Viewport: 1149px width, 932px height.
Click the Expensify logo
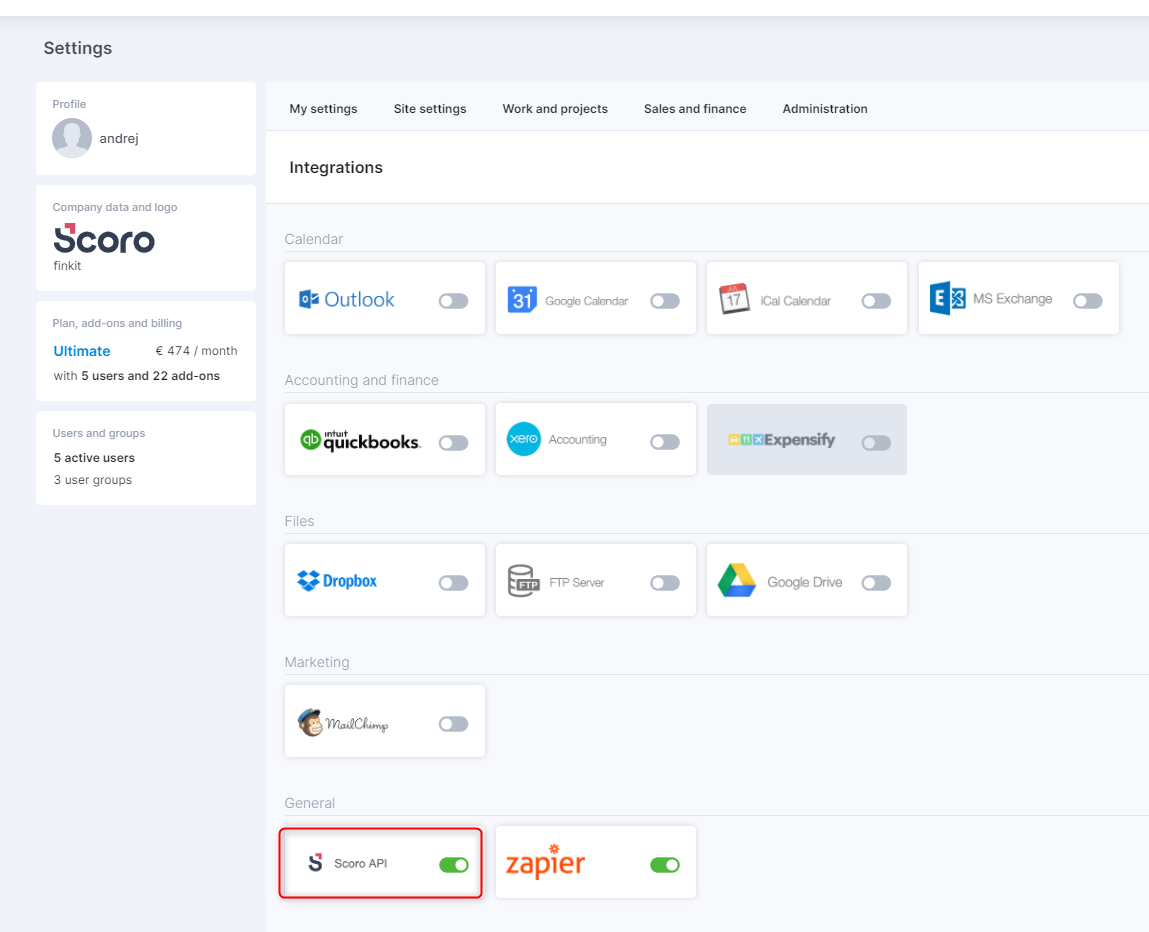[x=781, y=440]
